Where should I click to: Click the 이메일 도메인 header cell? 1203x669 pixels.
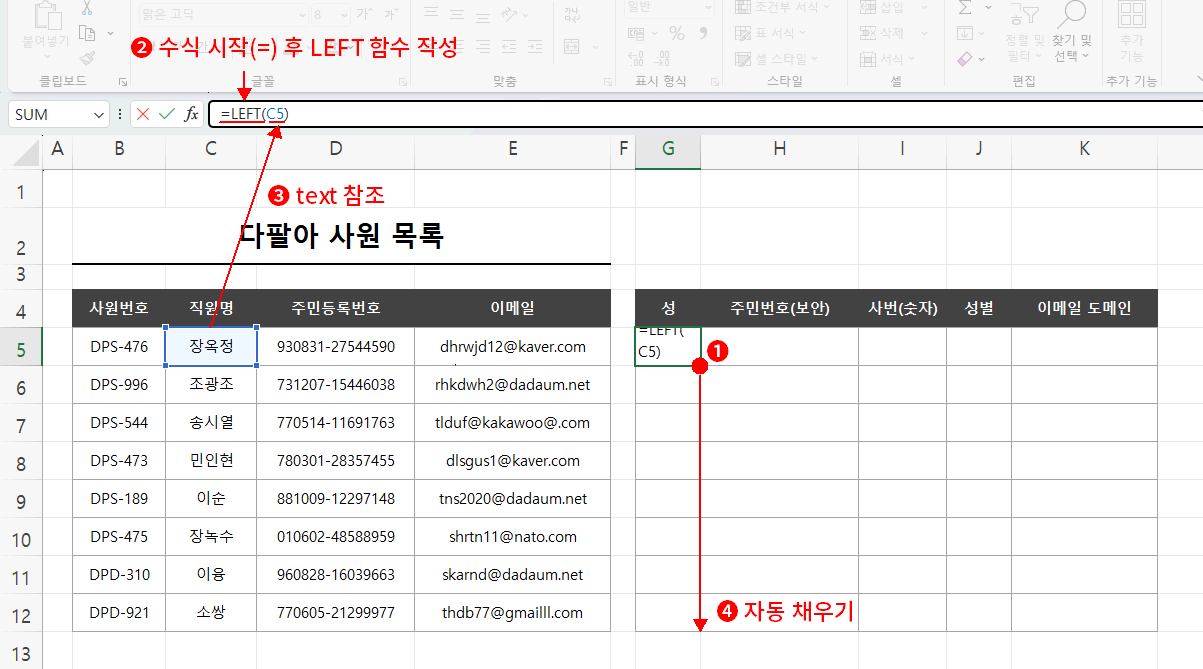point(1084,308)
